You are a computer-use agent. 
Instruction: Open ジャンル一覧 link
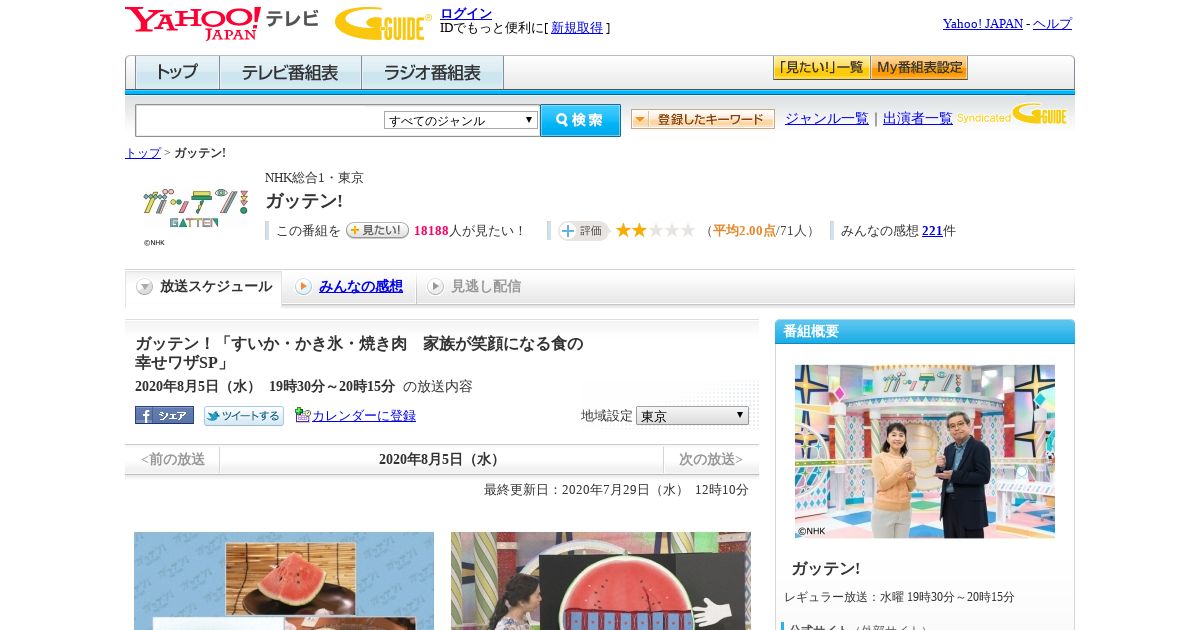tap(827, 118)
